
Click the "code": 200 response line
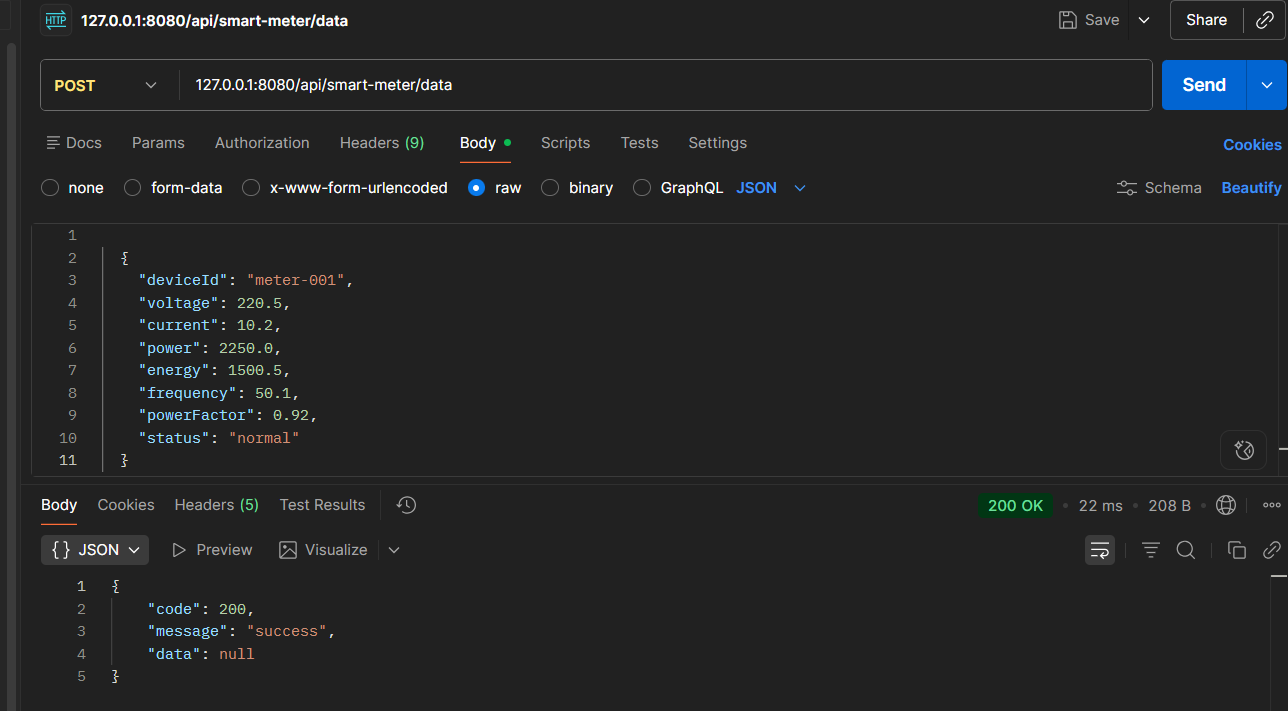click(201, 609)
